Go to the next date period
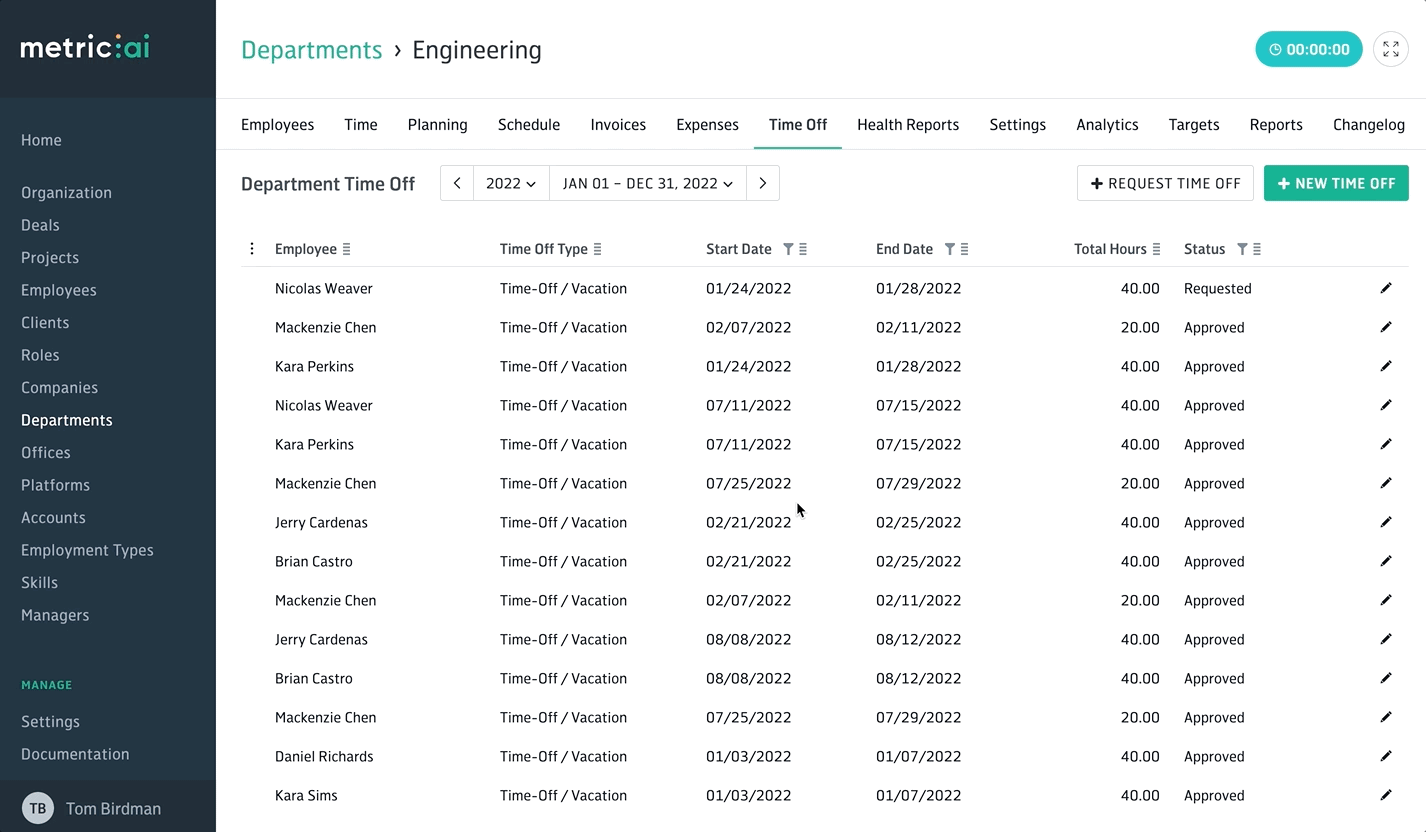This screenshot has height=832, width=1426. click(x=763, y=183)
